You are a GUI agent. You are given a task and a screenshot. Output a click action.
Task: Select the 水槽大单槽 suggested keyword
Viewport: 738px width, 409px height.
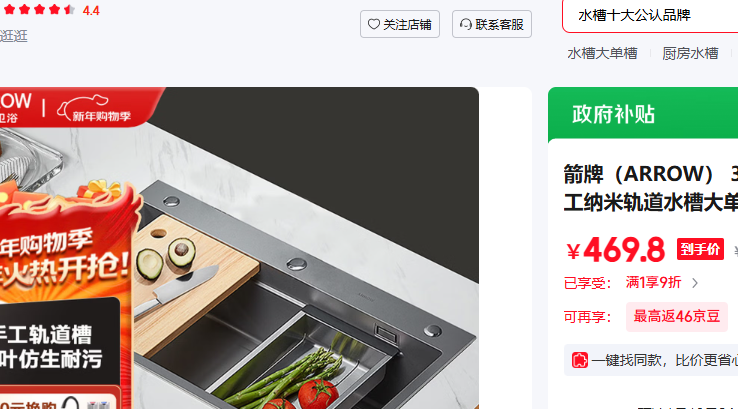602,54
